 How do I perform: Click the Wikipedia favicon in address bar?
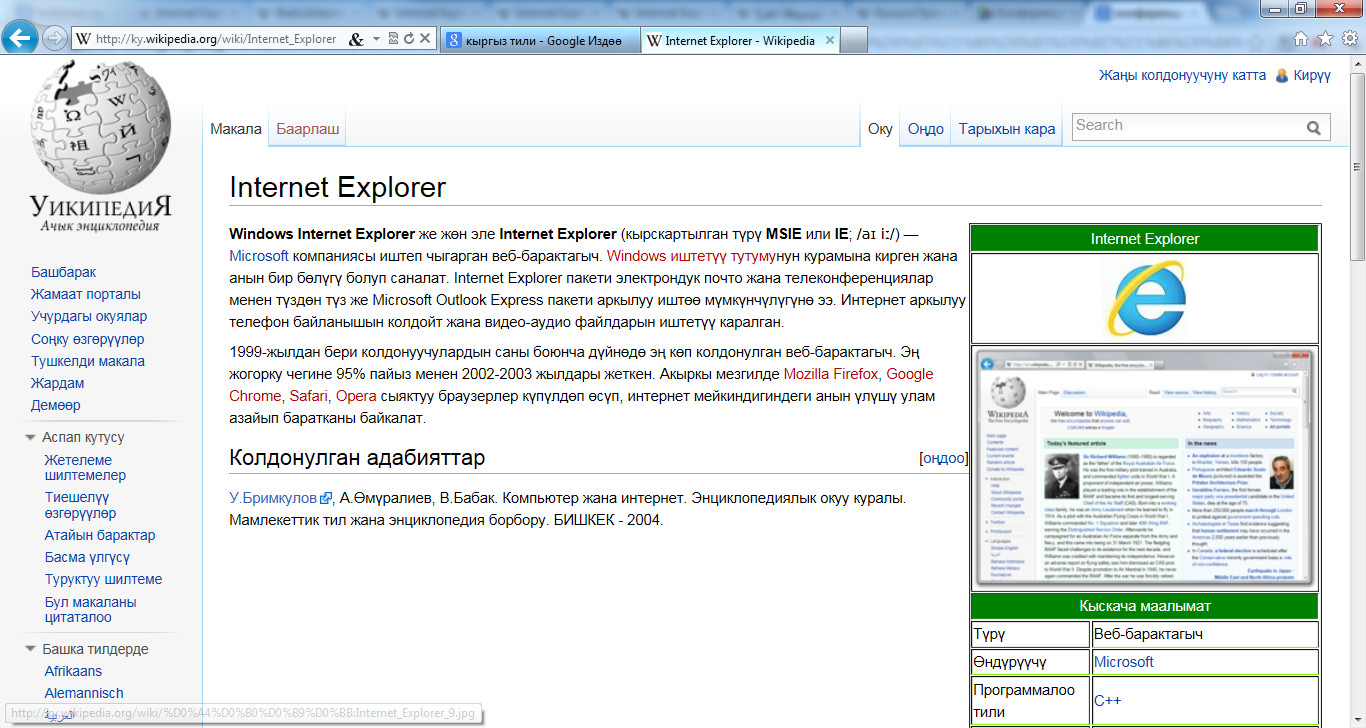[x=83, y=39]
